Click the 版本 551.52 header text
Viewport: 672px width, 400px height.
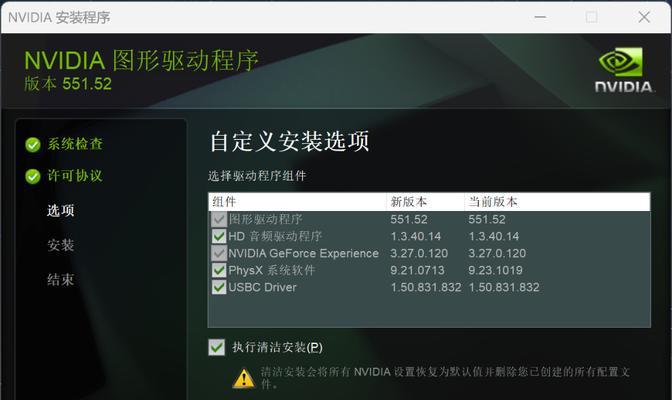68,84
